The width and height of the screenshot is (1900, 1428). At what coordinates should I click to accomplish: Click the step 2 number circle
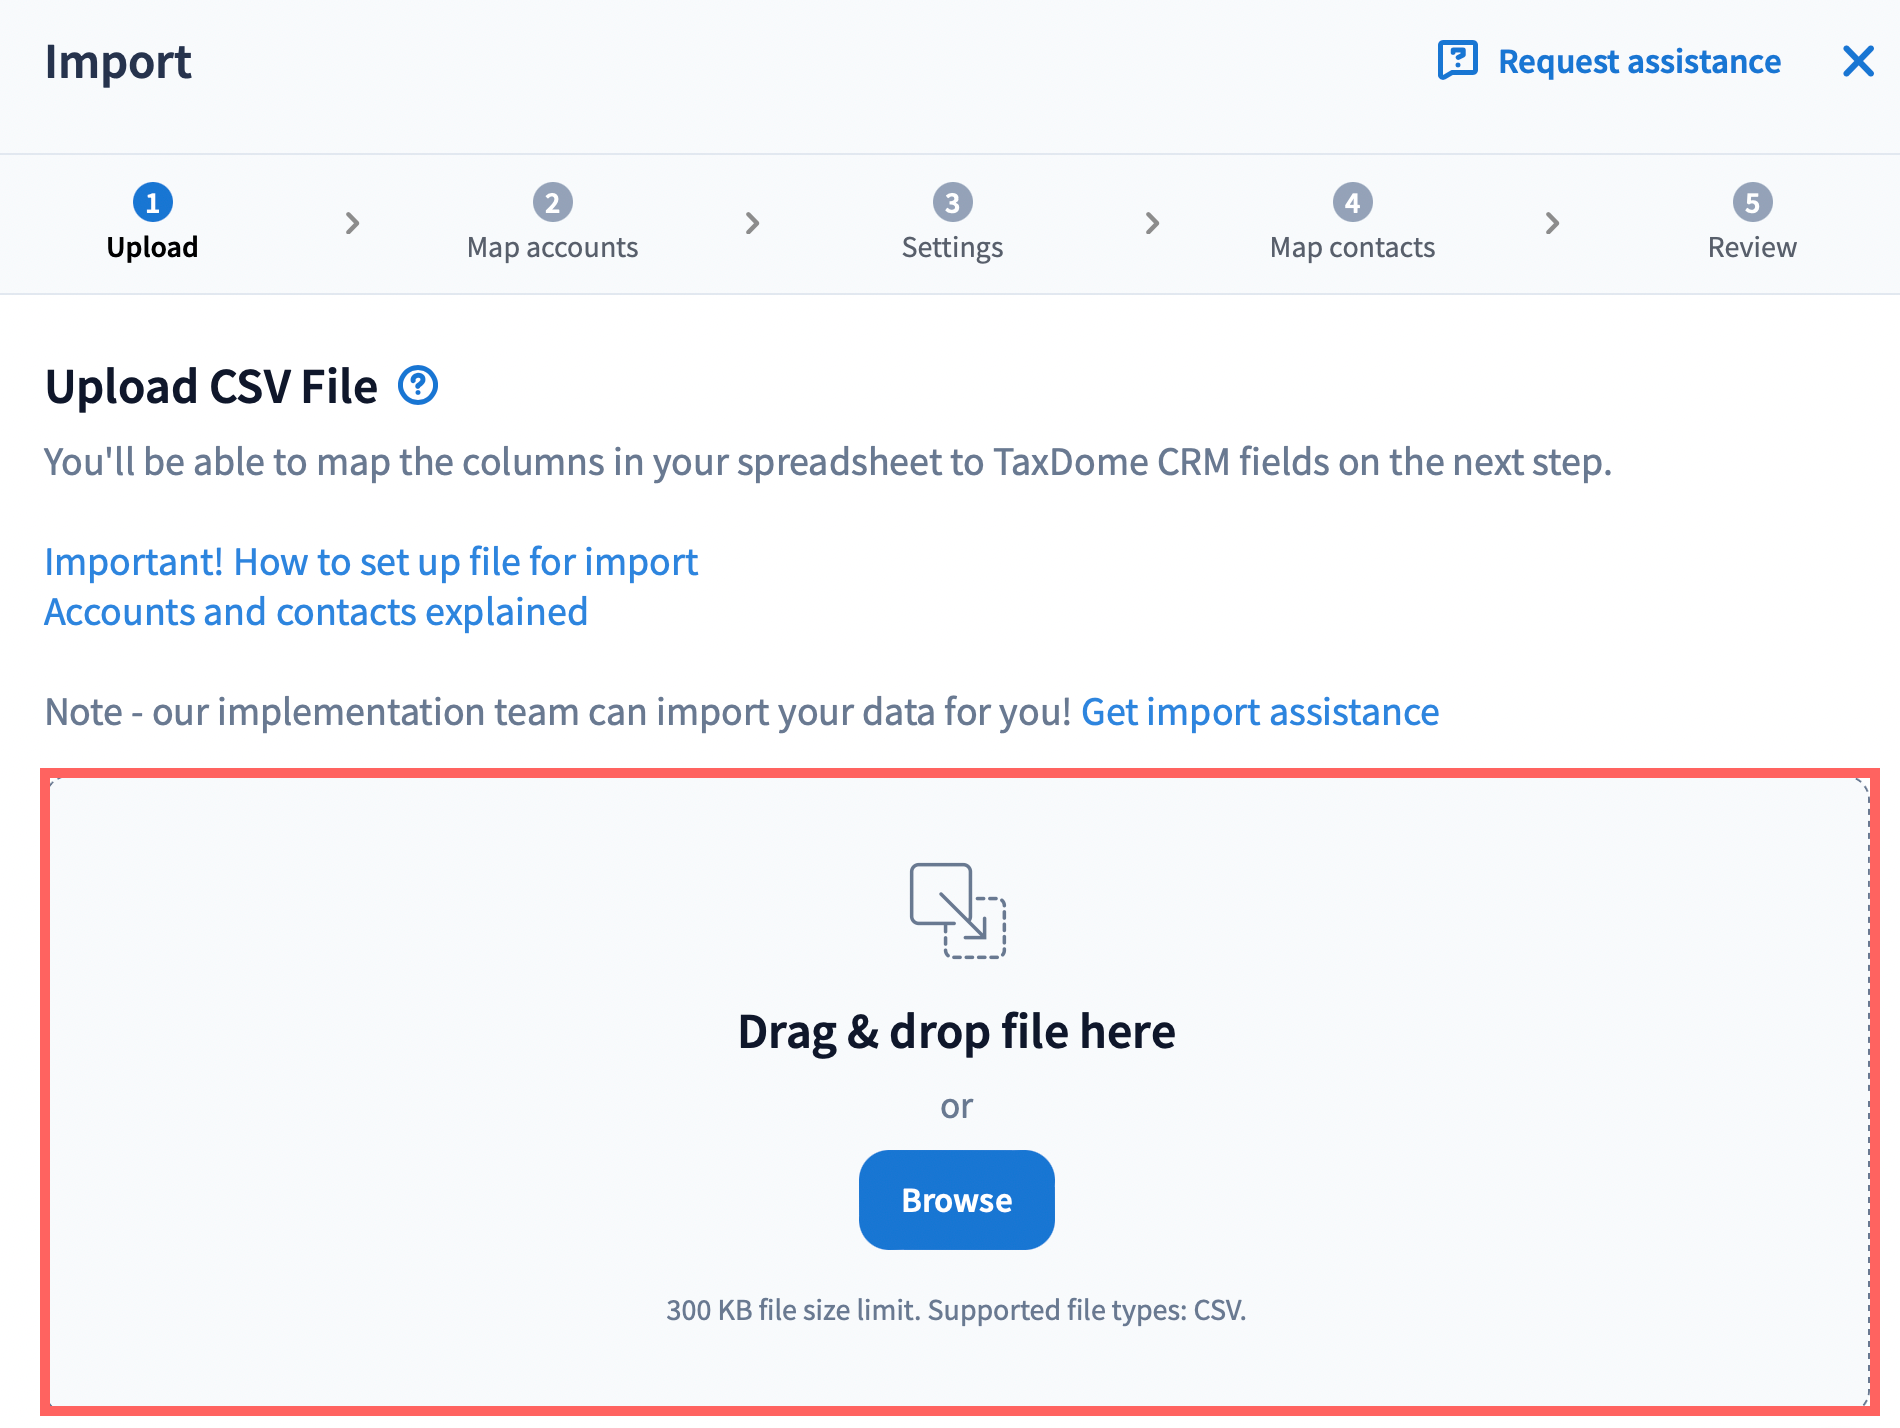click(x=552, y=203)
